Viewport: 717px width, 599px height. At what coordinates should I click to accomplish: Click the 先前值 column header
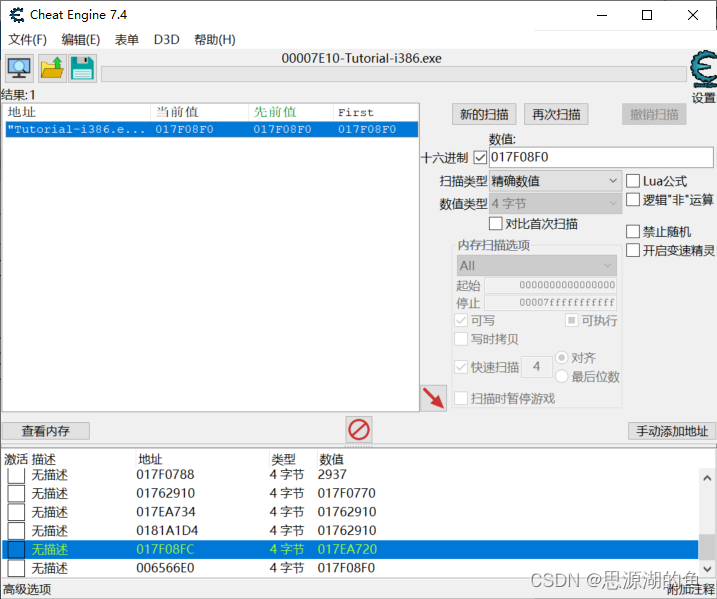click(x=291, y=112)
